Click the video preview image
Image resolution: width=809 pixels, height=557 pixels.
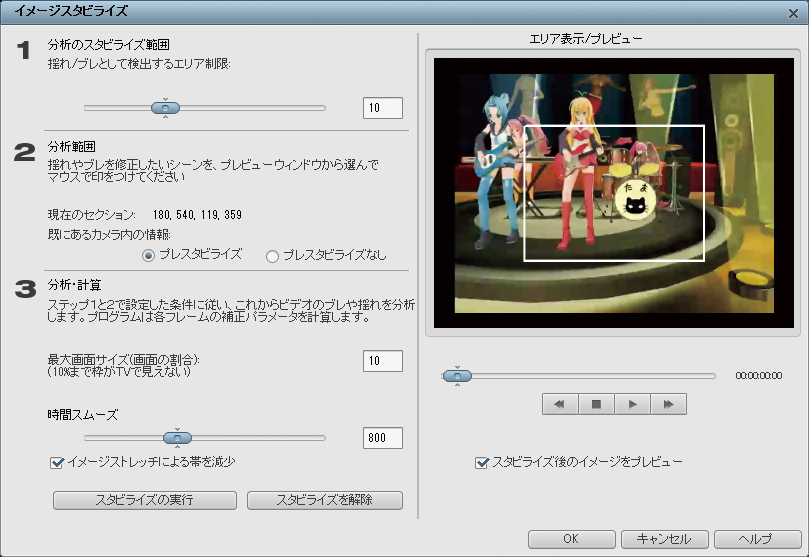(x=613, y=193)
